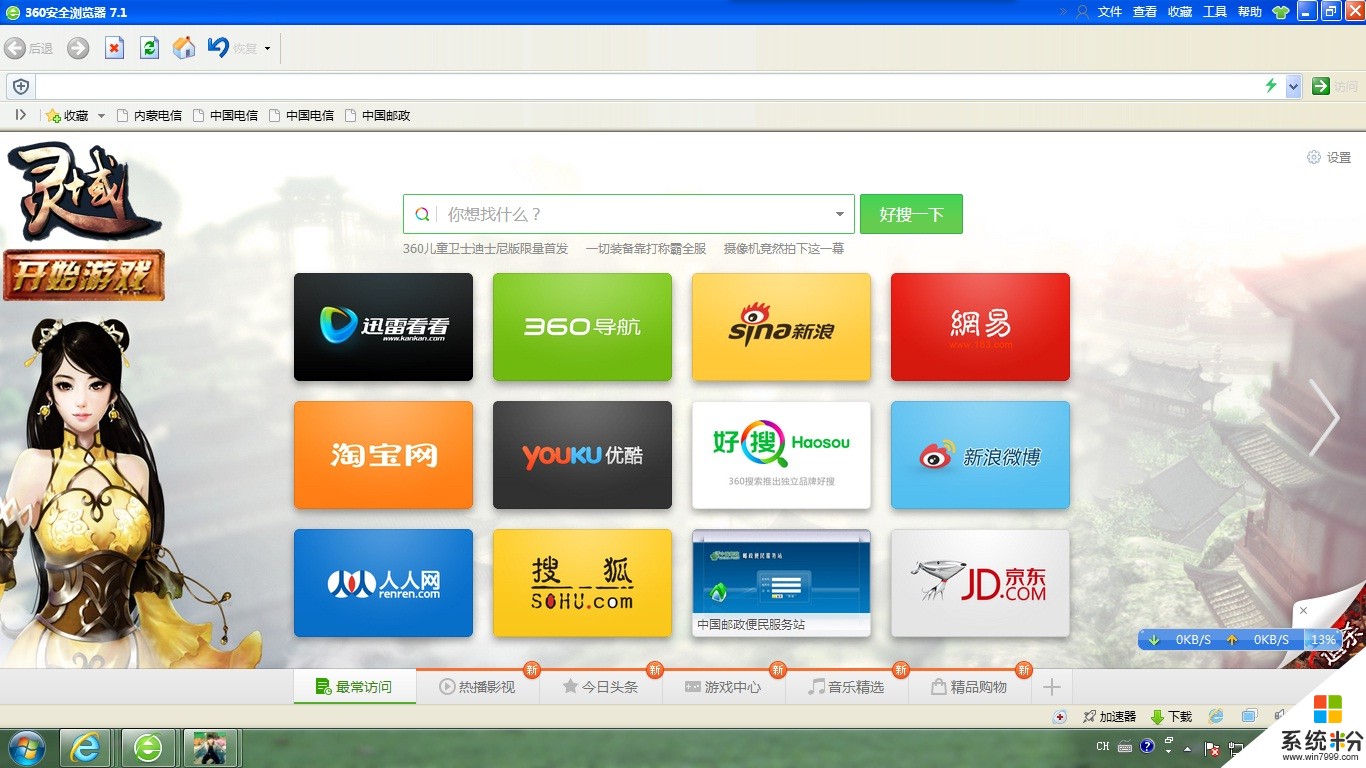This screenshot has height=768, width=1366.
Task: Open the 帮助 menu
Action: click(x=1250, y=12)
